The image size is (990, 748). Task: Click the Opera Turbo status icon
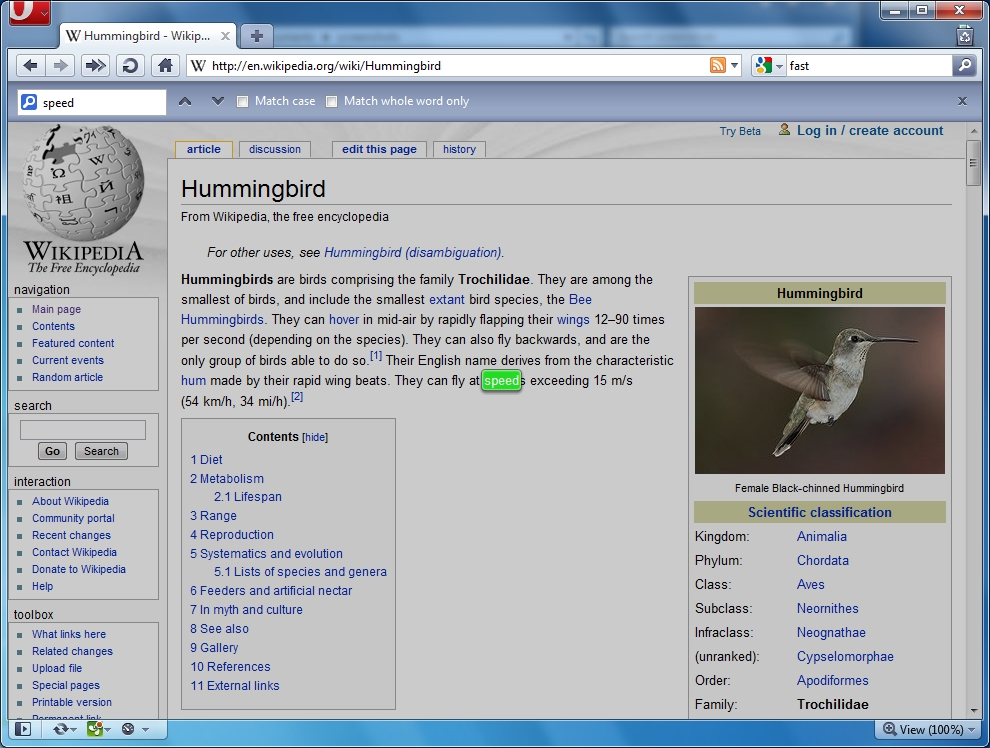128,729
